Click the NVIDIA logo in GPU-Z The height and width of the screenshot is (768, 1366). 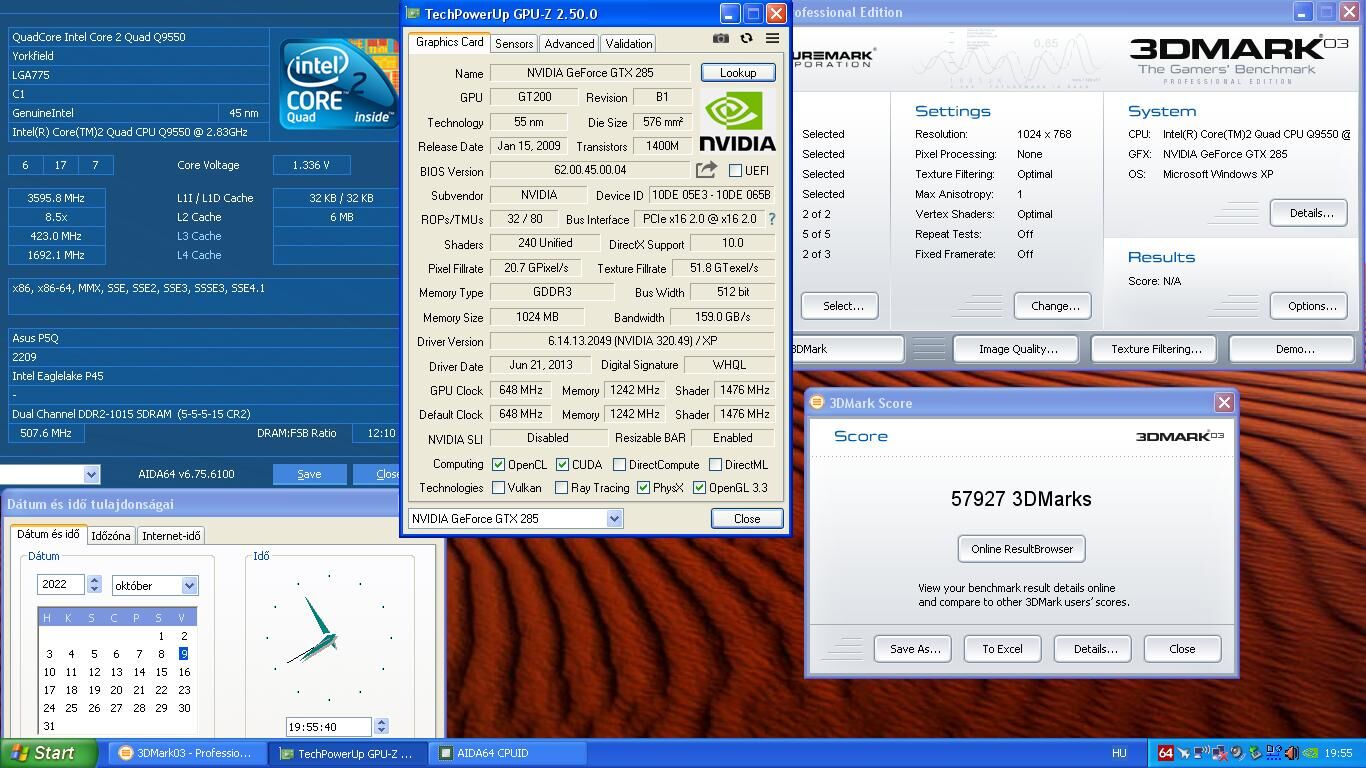point(737,120)
